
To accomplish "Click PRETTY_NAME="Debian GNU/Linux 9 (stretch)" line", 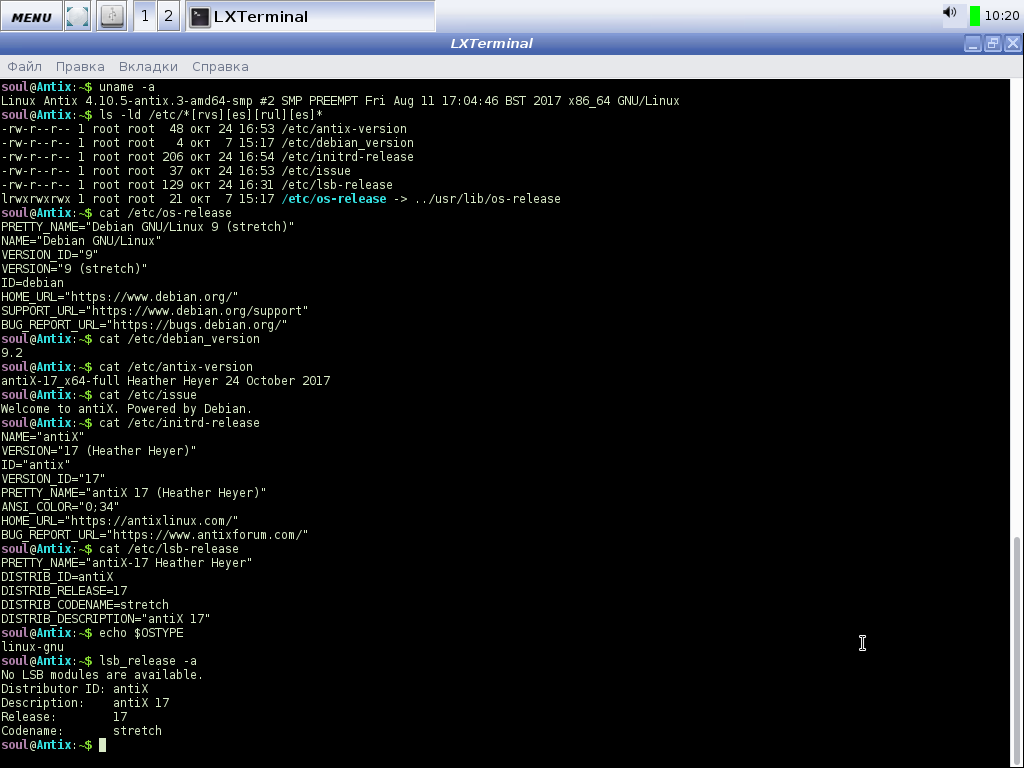I will [148, 227].
